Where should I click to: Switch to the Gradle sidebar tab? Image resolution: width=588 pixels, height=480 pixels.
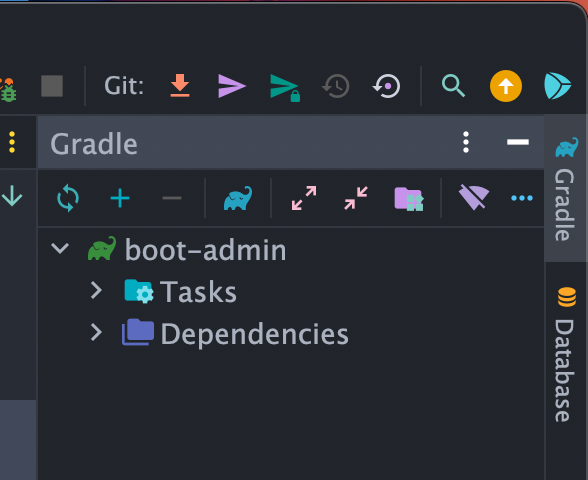click(x=566, y=189)
